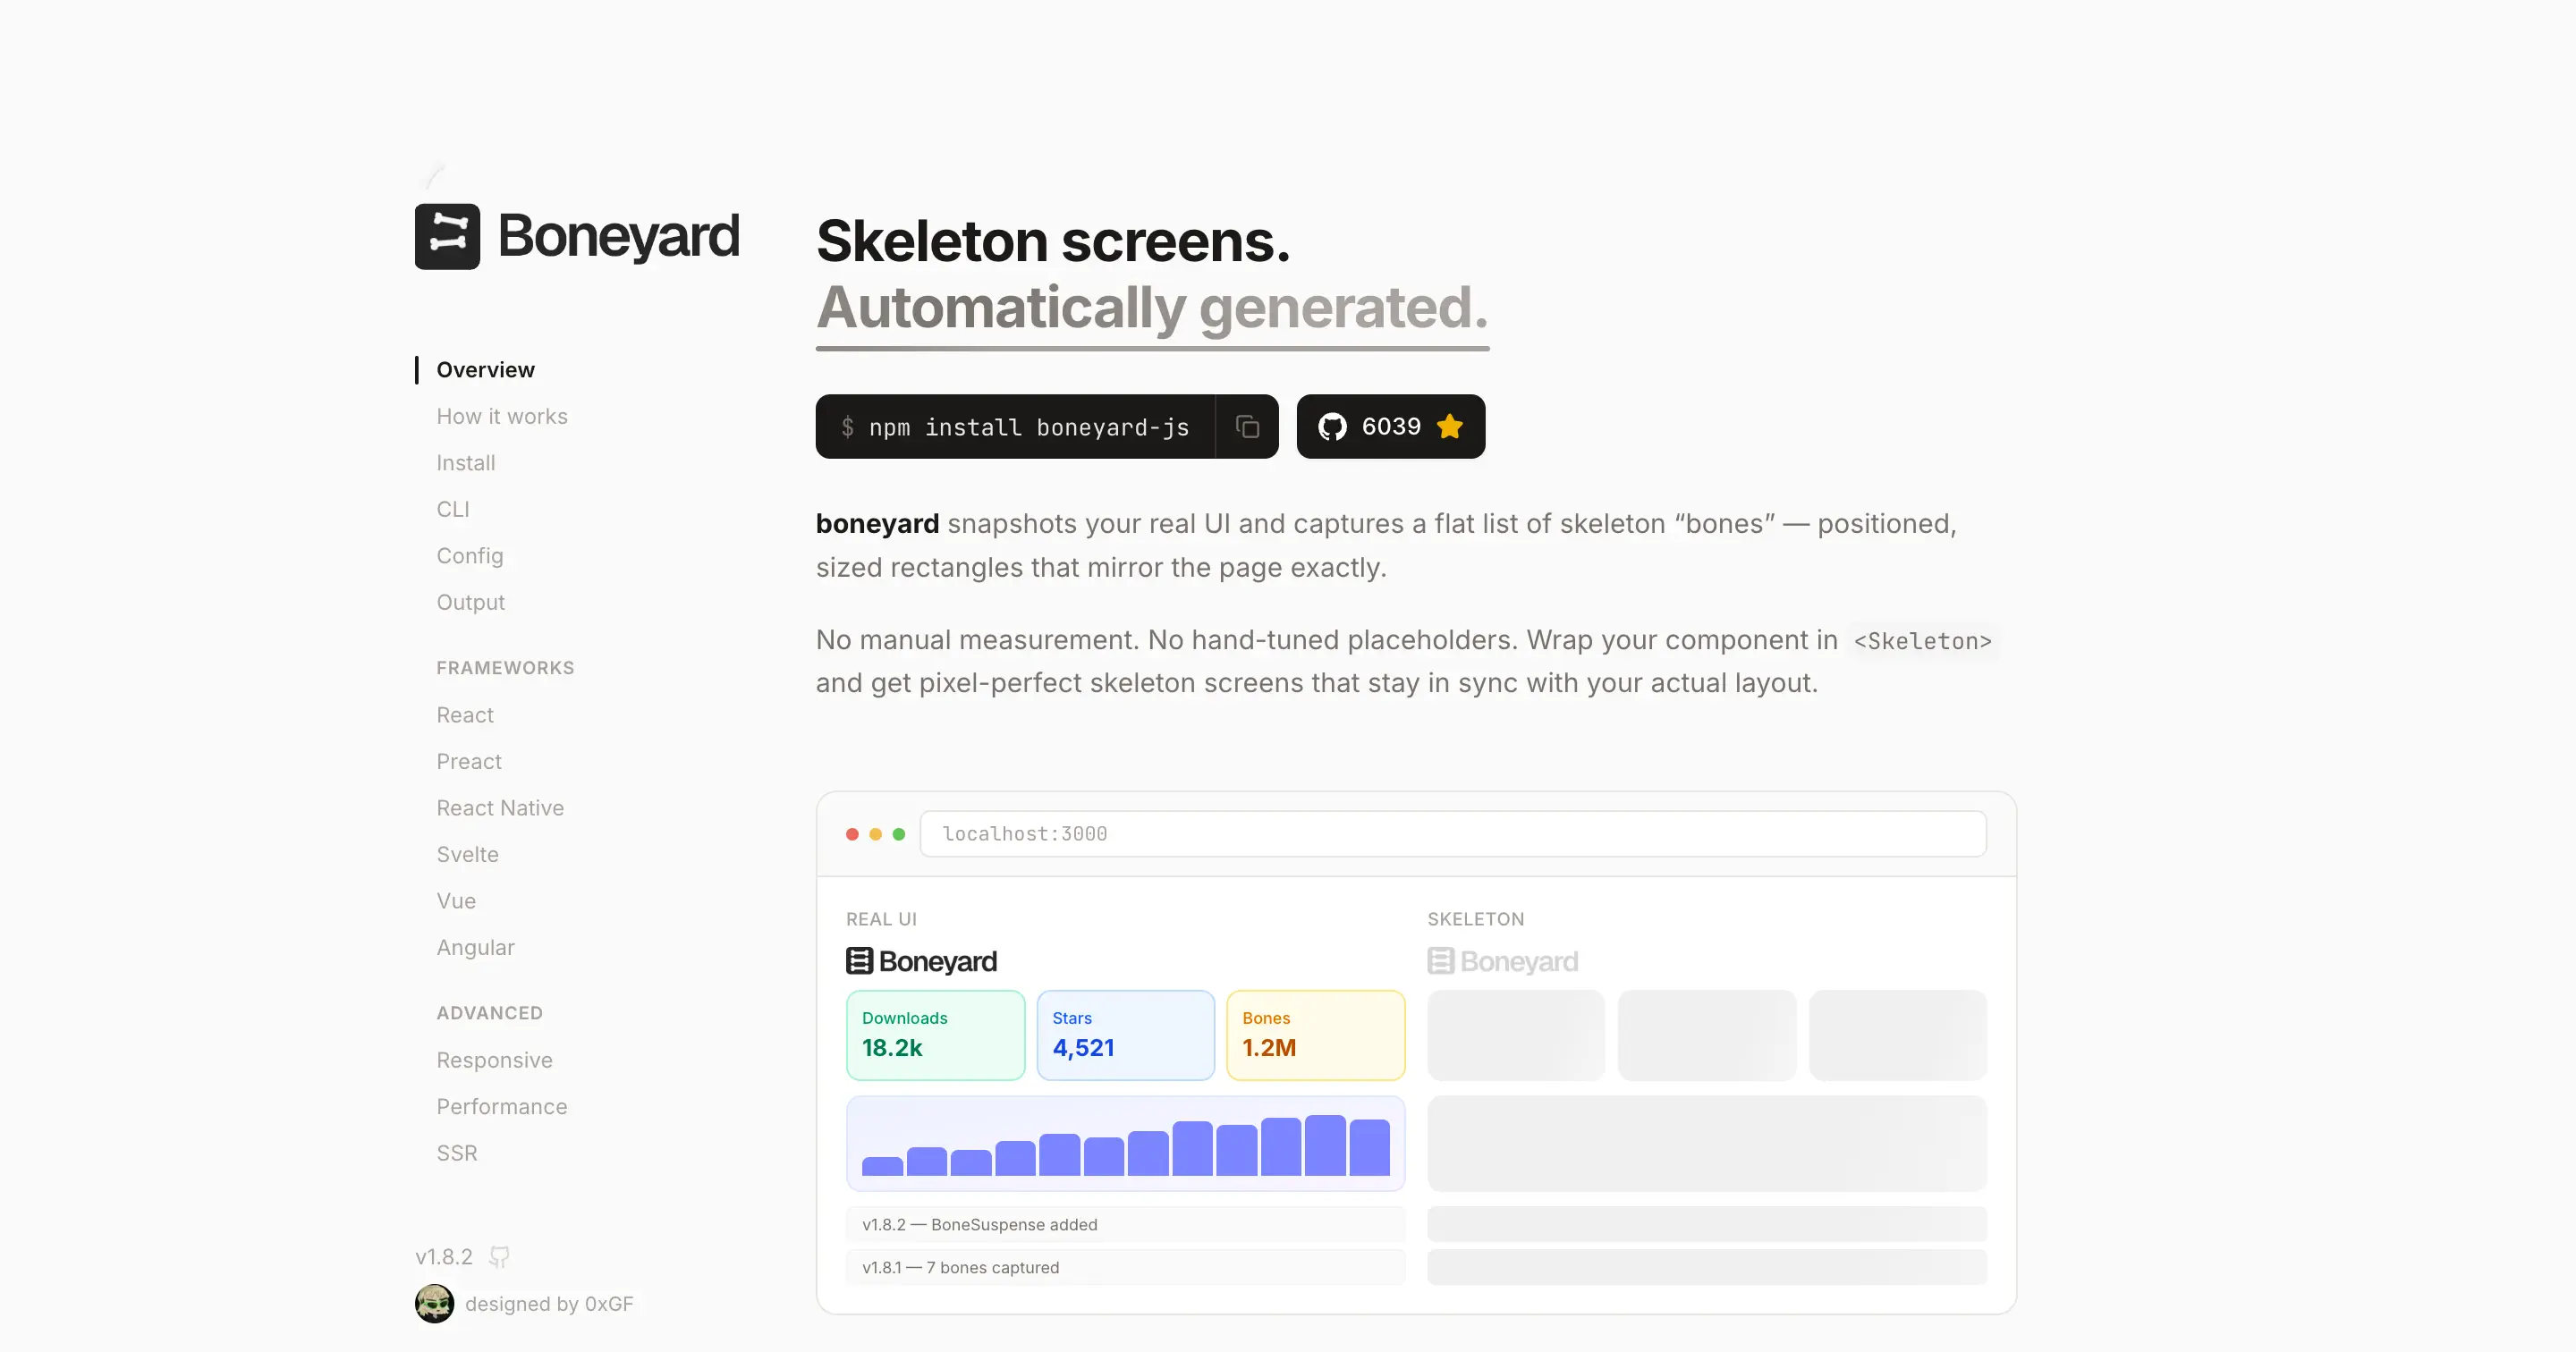Open GitHub icon next to v1.8.2
The width and height of the screenshot is (2576, 1352).
pyautogui.click(x=499, y=1257)
